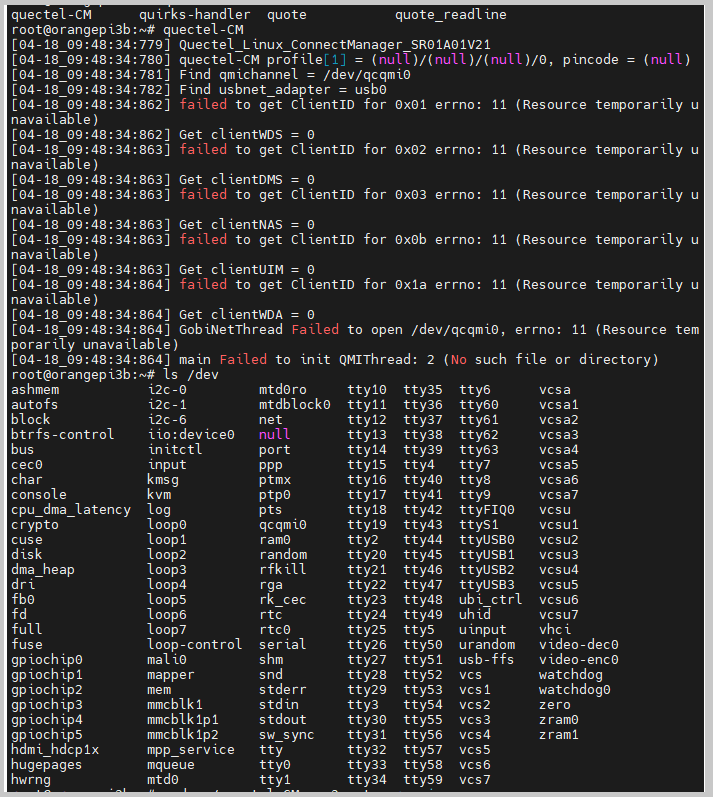Click the 'Quectel_Linux_ConnectManager_SR01A01V21' text

tap(335, 45)
